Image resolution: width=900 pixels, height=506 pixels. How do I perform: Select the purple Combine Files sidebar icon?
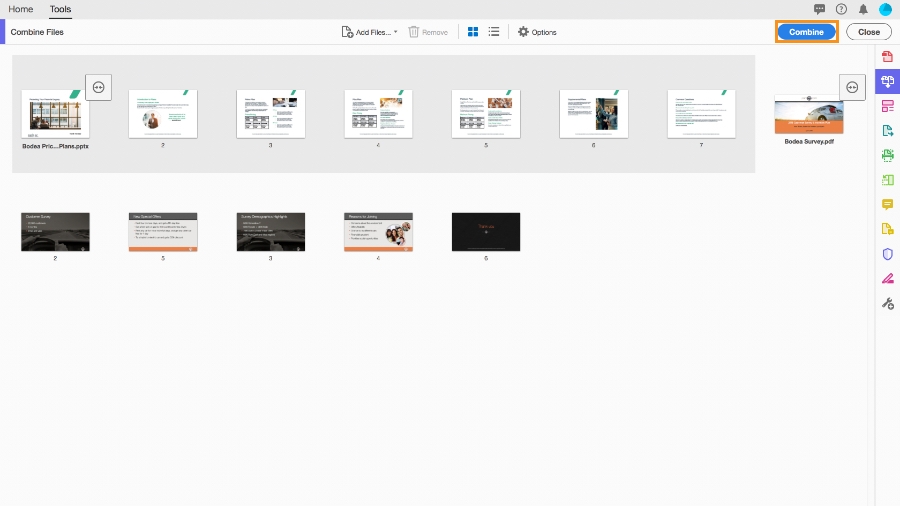click(x=887, y=81)
